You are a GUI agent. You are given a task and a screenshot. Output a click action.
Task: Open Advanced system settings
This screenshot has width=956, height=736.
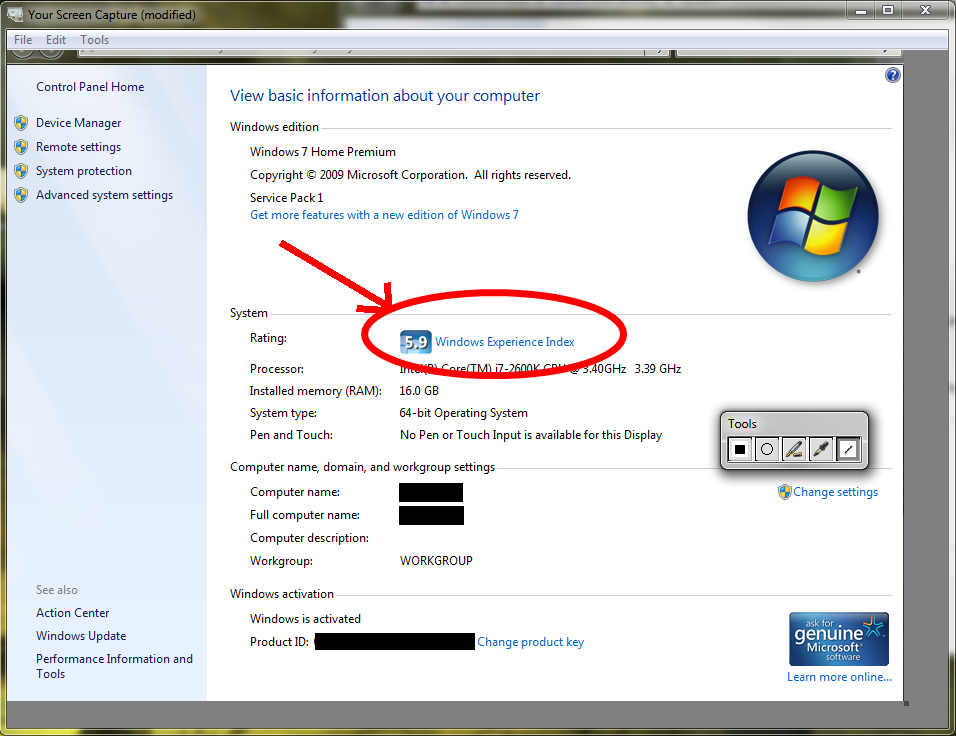click(104, 195)
